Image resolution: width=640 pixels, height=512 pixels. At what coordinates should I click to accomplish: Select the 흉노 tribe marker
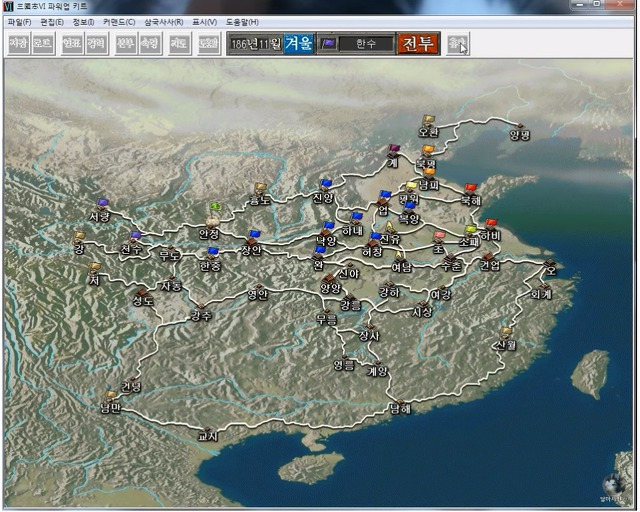coord(260,194)
